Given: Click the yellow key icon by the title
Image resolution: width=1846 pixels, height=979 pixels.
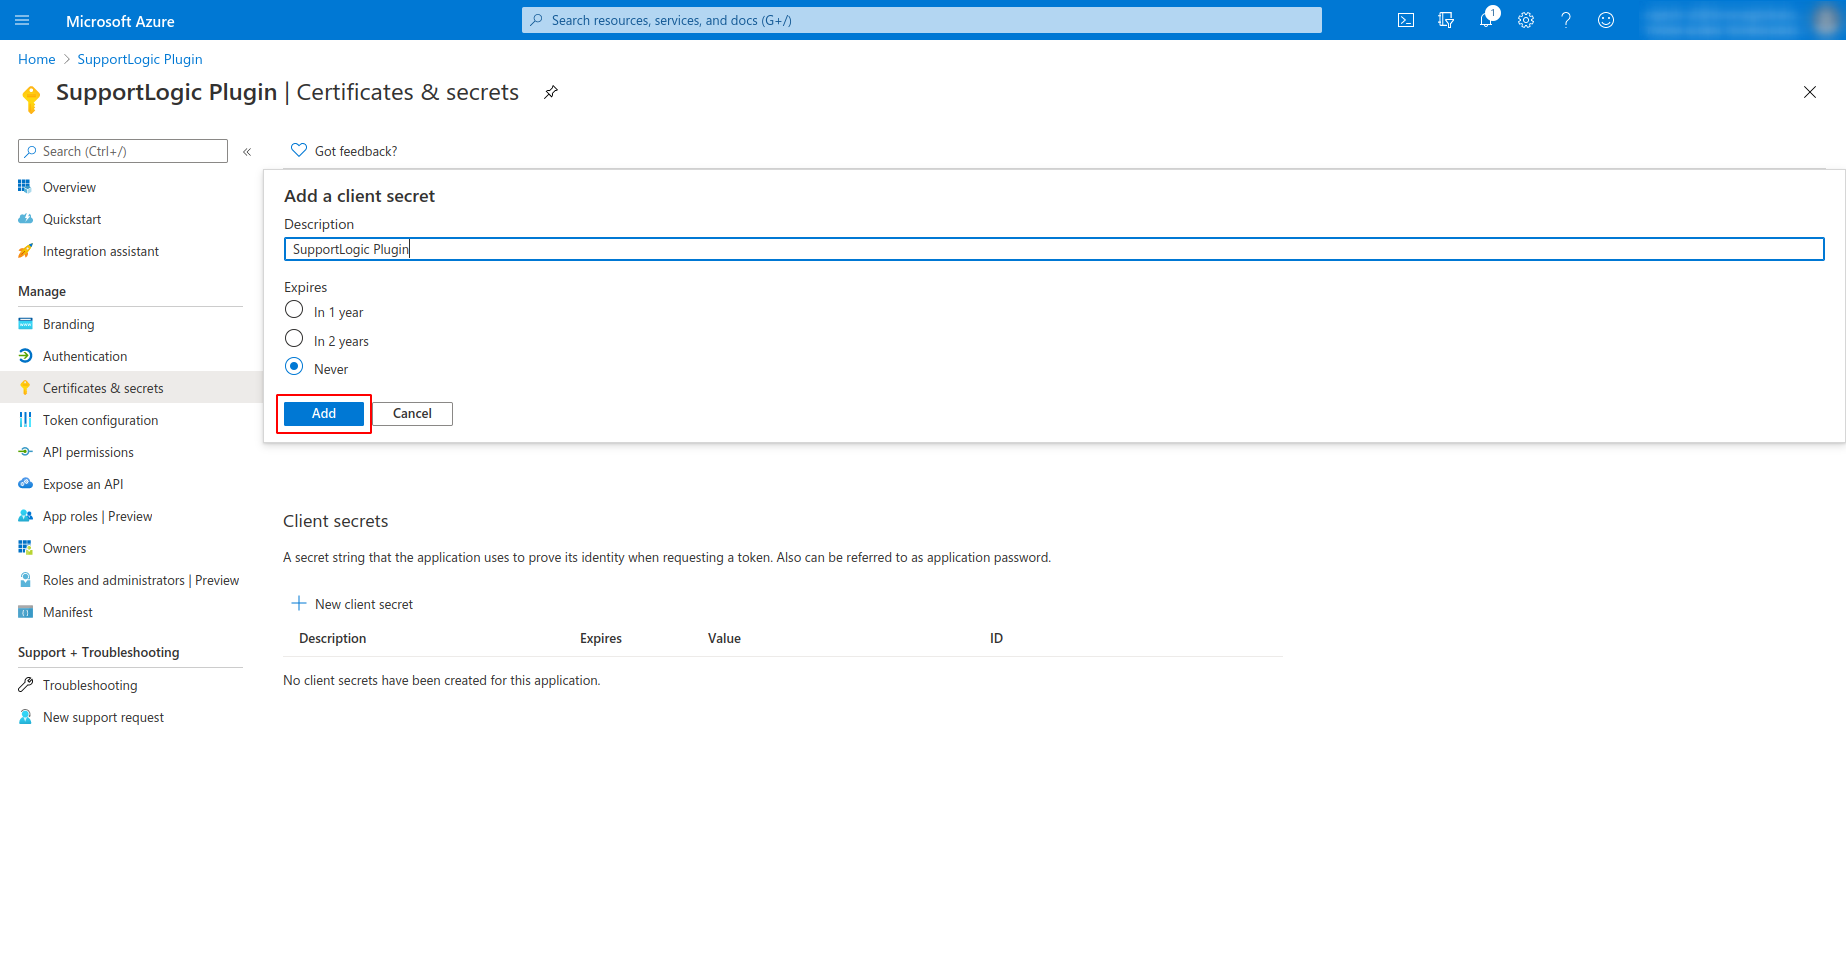Looking at the screenshot, I should 31,98.
